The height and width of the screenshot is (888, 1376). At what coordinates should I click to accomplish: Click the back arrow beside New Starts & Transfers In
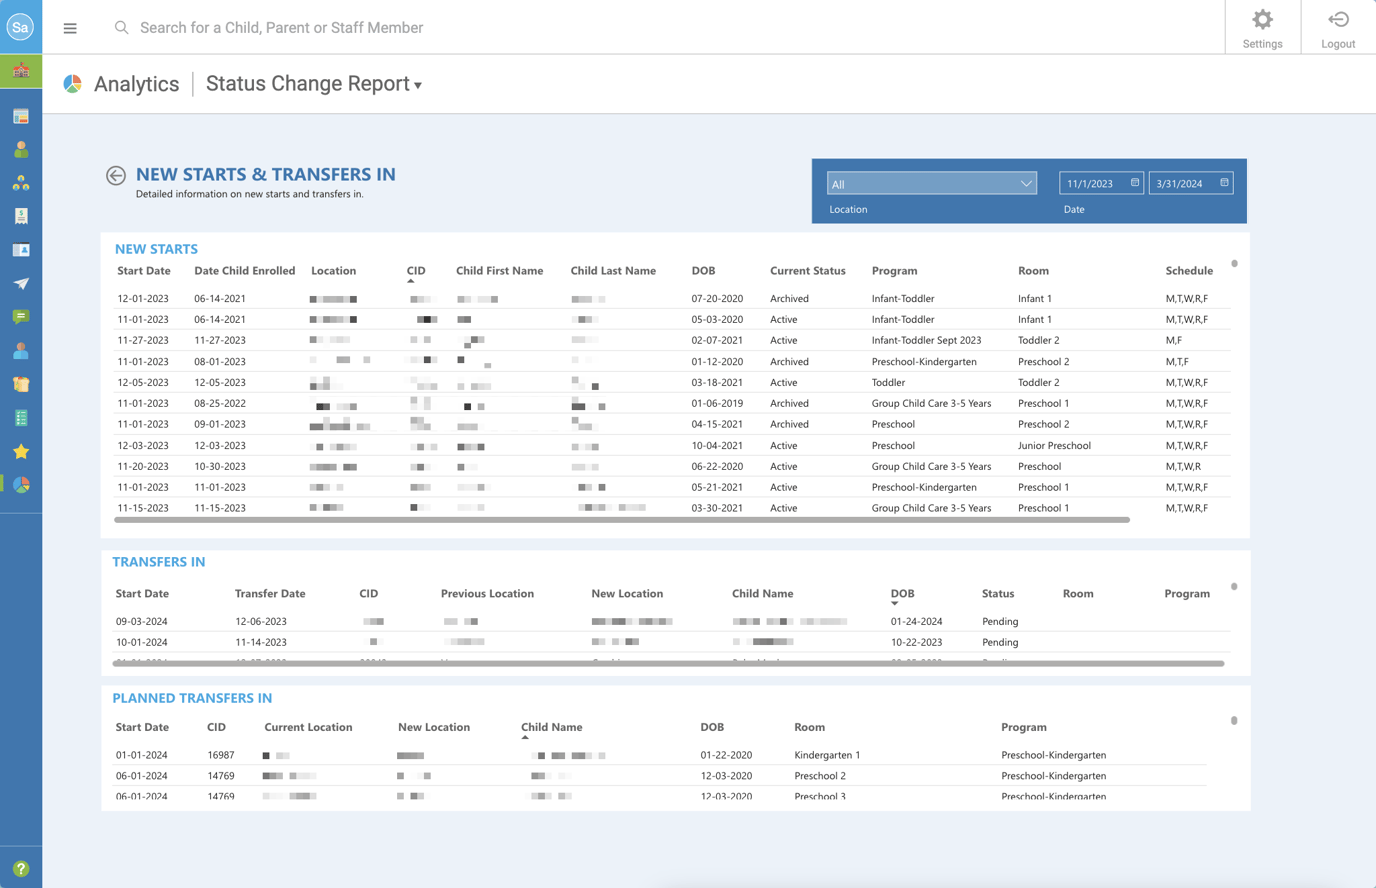(116, 174)
